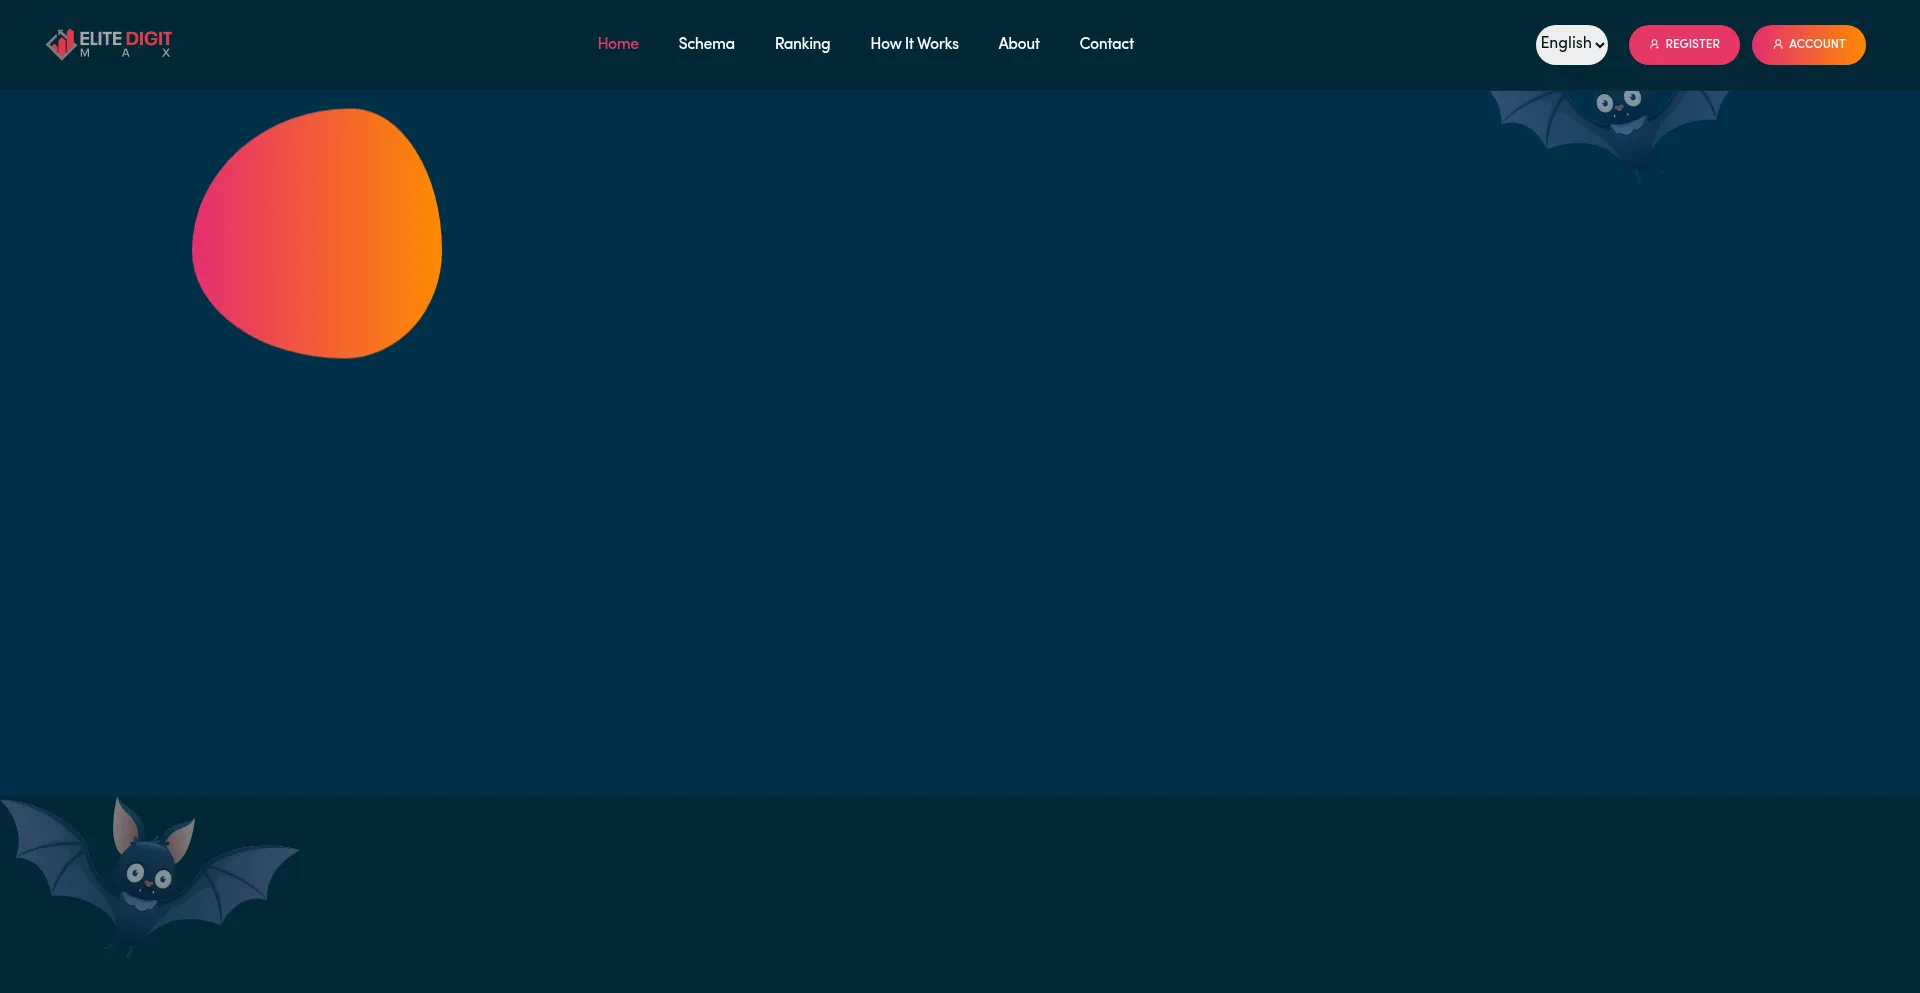This screenshot has height=993, width=1920.
Task: Click the user icon inside the Register button
Action: coord(1654,45)
